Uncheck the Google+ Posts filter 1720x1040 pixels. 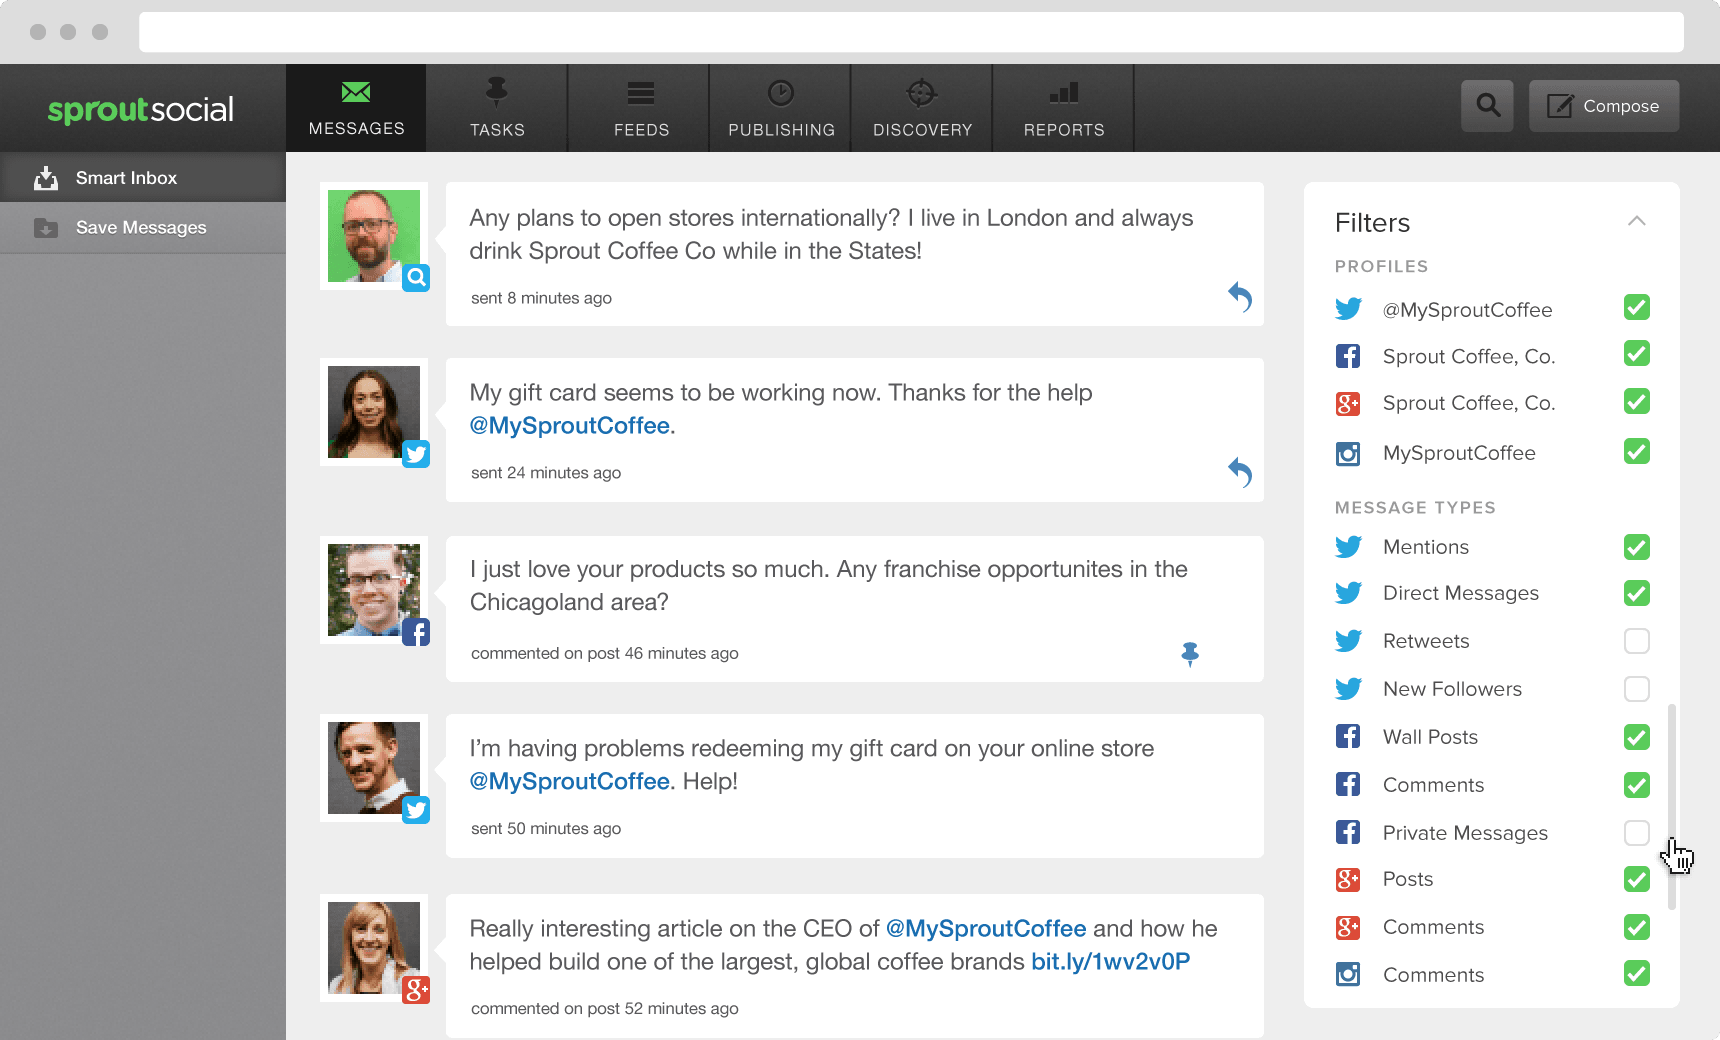tap(1637, 879)
